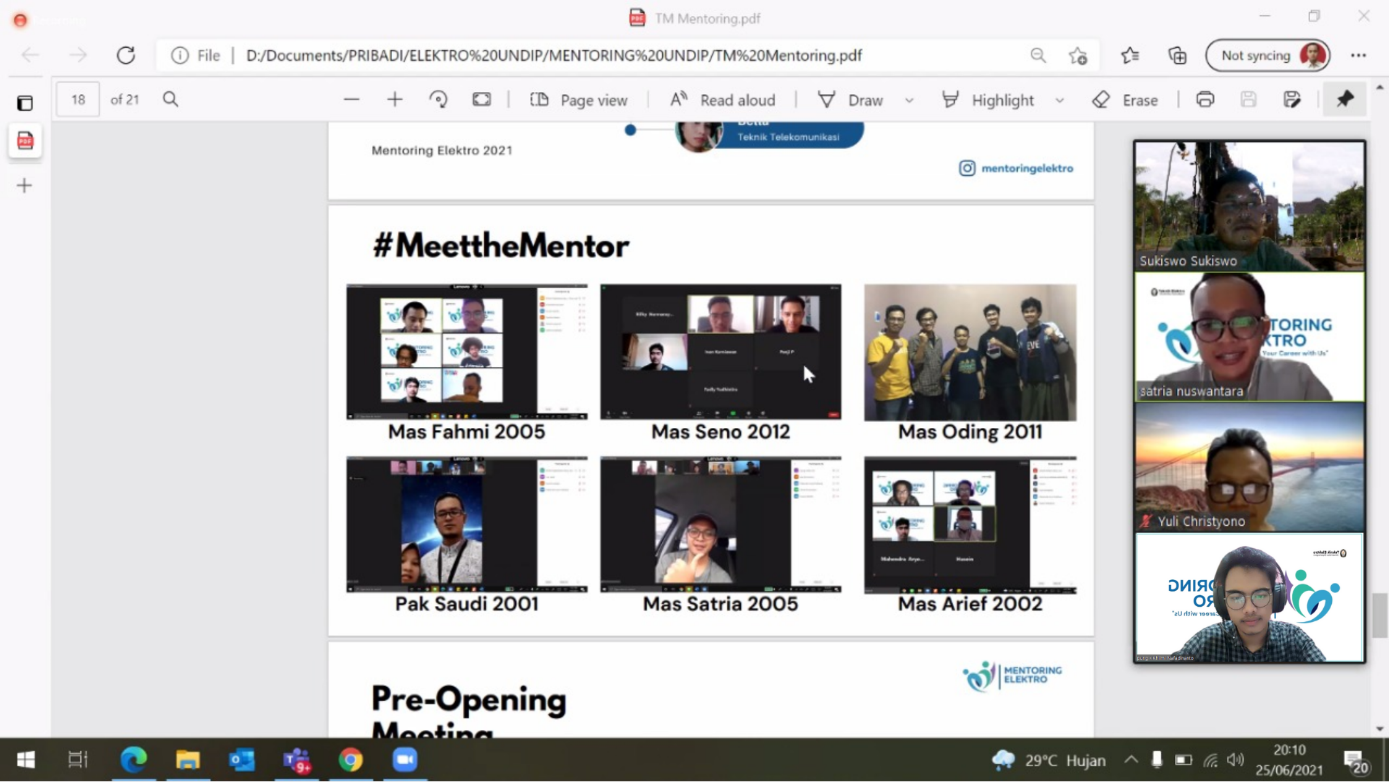Click the Fit to page icon

[x=482, y=100]
